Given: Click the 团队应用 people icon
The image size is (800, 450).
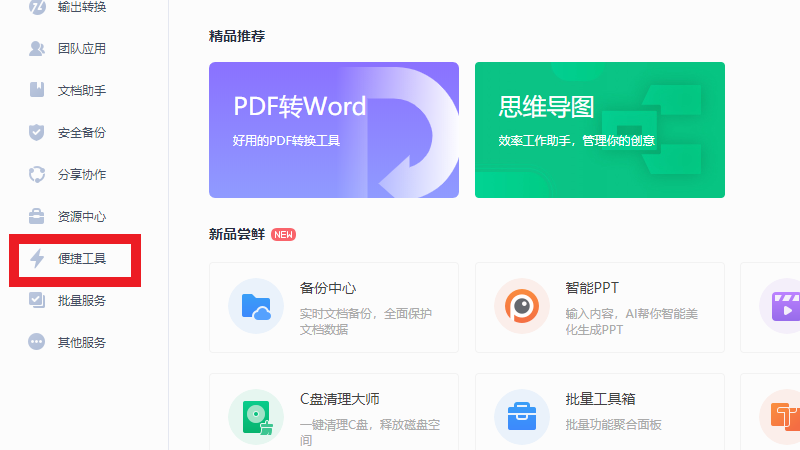Looking at the screenshot, I should tap(37, 48).
